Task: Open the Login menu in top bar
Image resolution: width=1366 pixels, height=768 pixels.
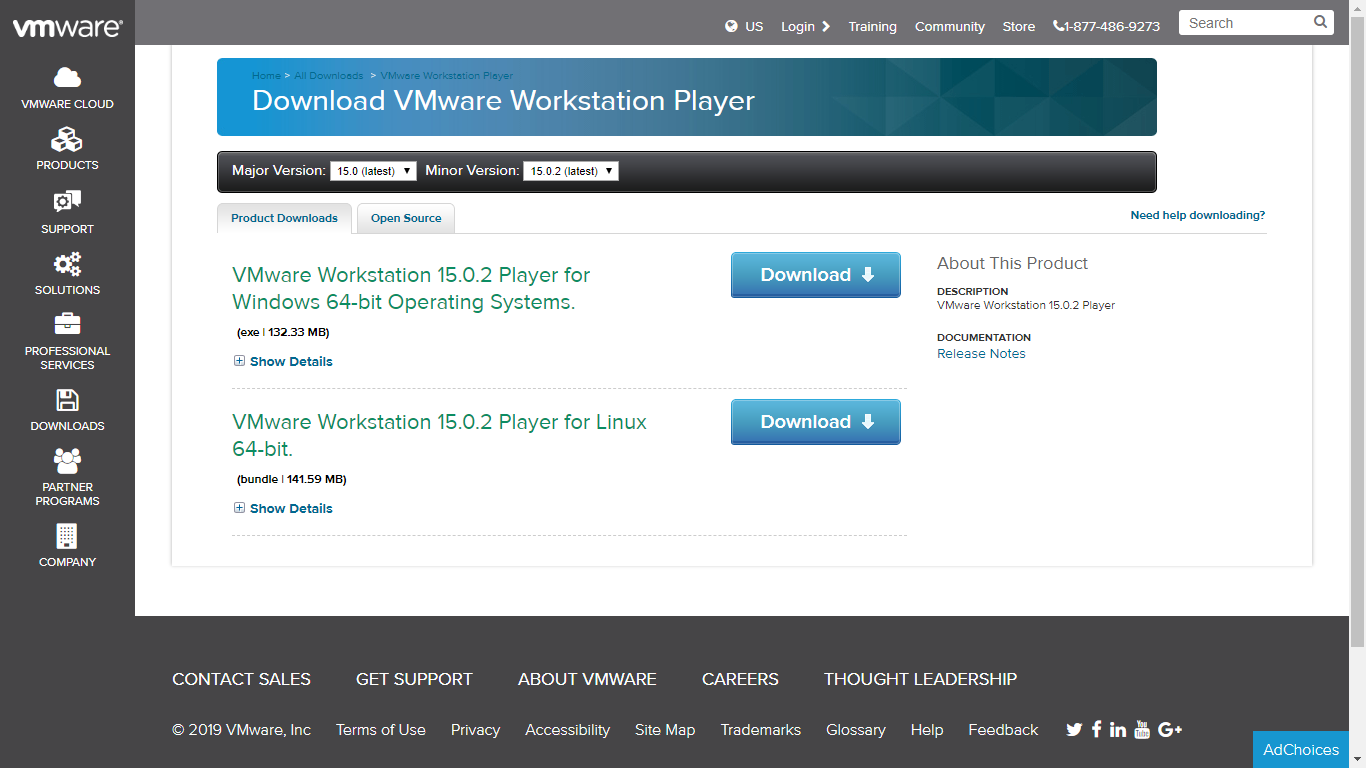Action: point(805,27)
